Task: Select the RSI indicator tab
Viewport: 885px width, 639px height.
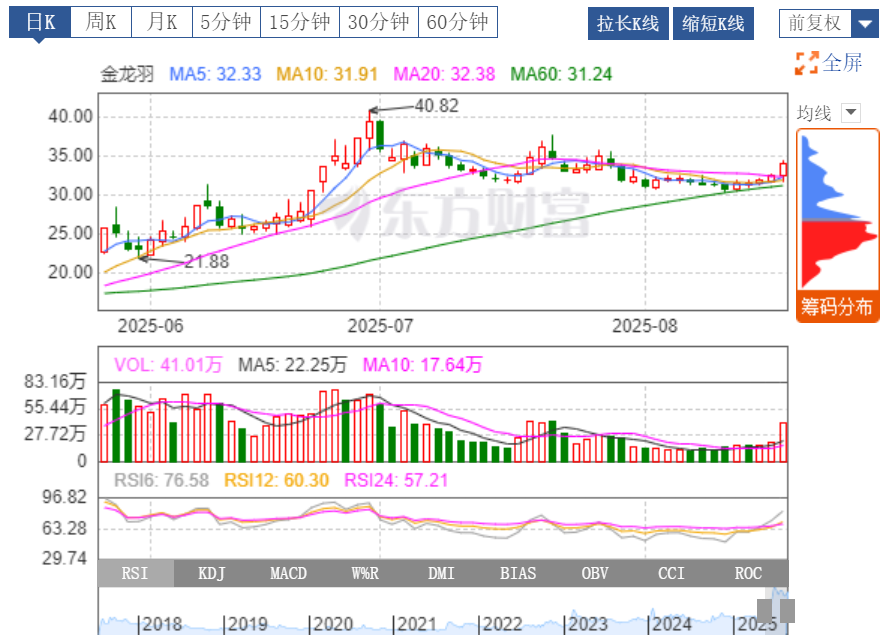Action: (135, 574)
